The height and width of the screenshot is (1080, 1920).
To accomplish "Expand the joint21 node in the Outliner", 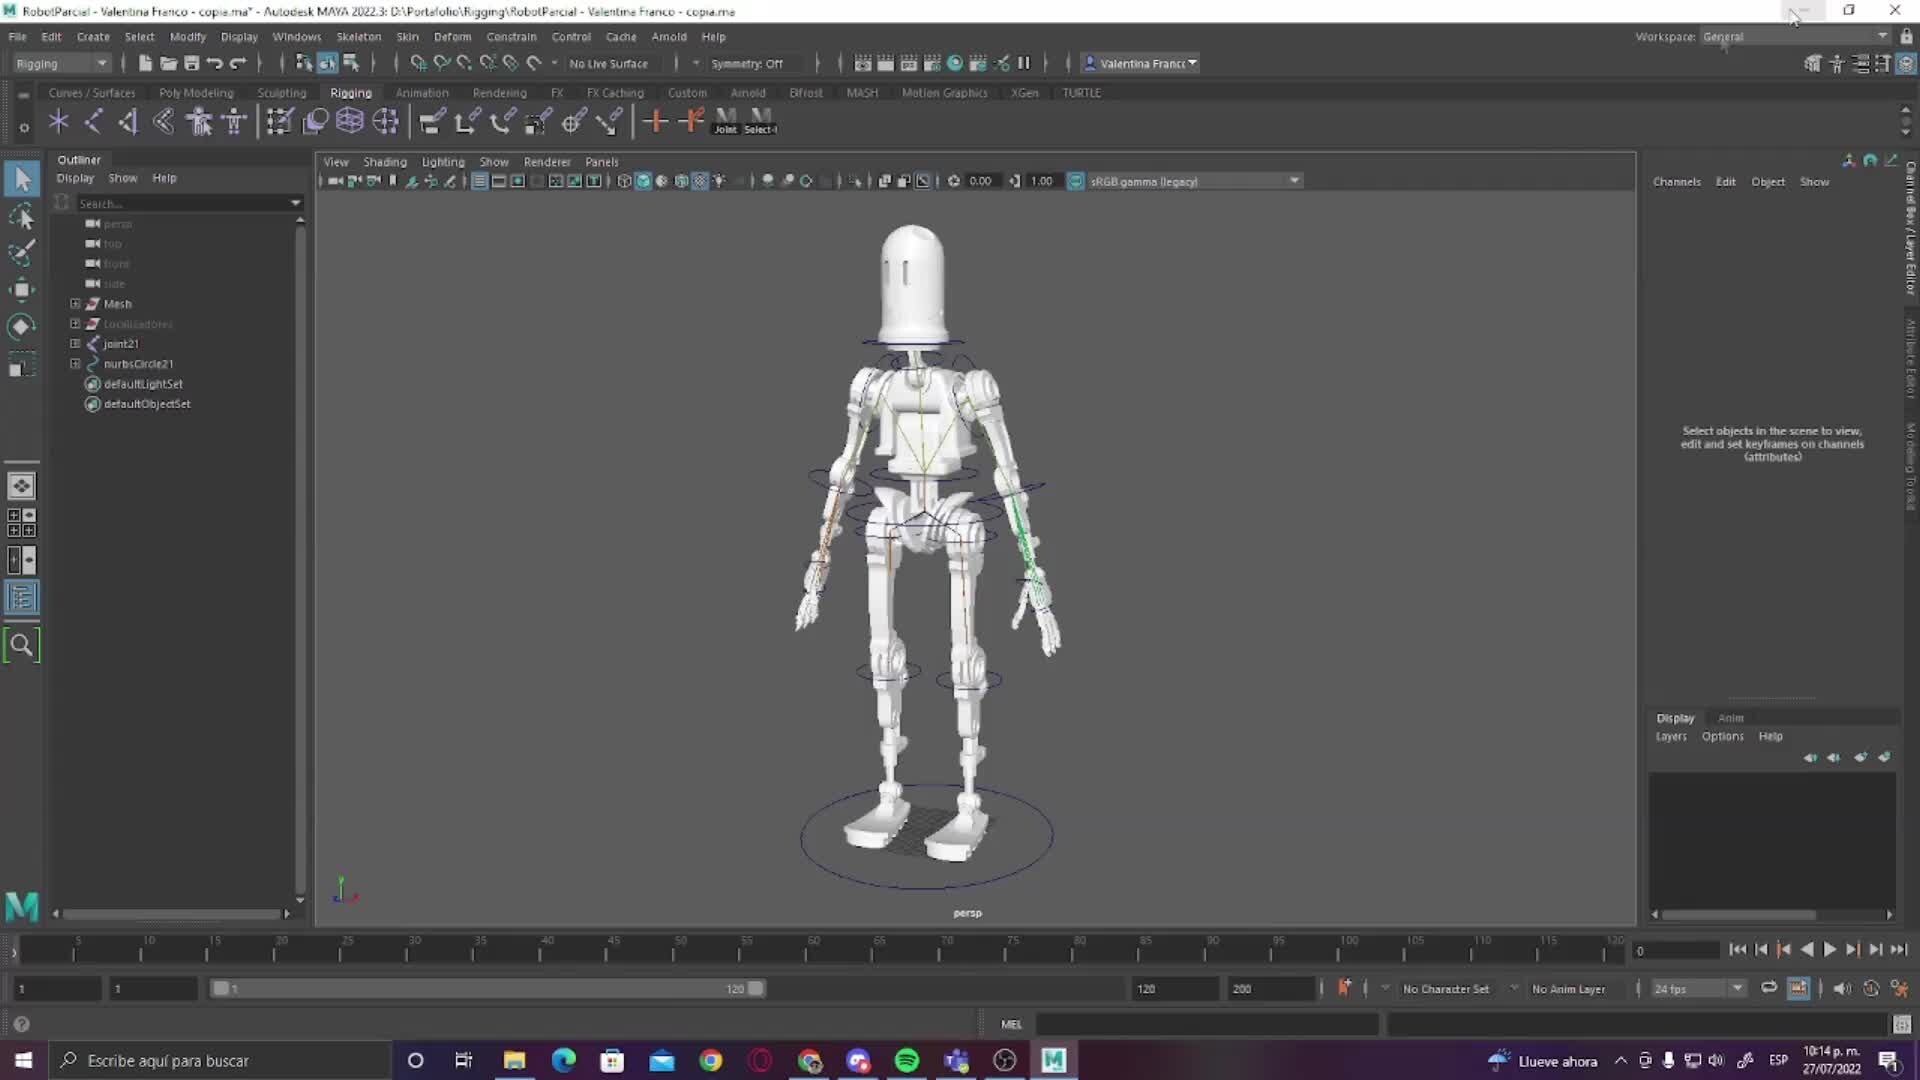I will [75, 343].
